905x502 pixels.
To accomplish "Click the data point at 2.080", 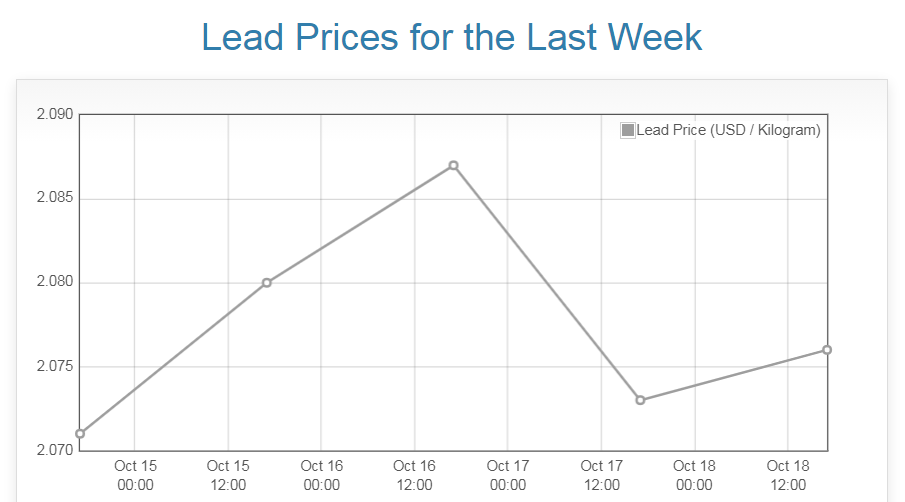I will [267, 283].
